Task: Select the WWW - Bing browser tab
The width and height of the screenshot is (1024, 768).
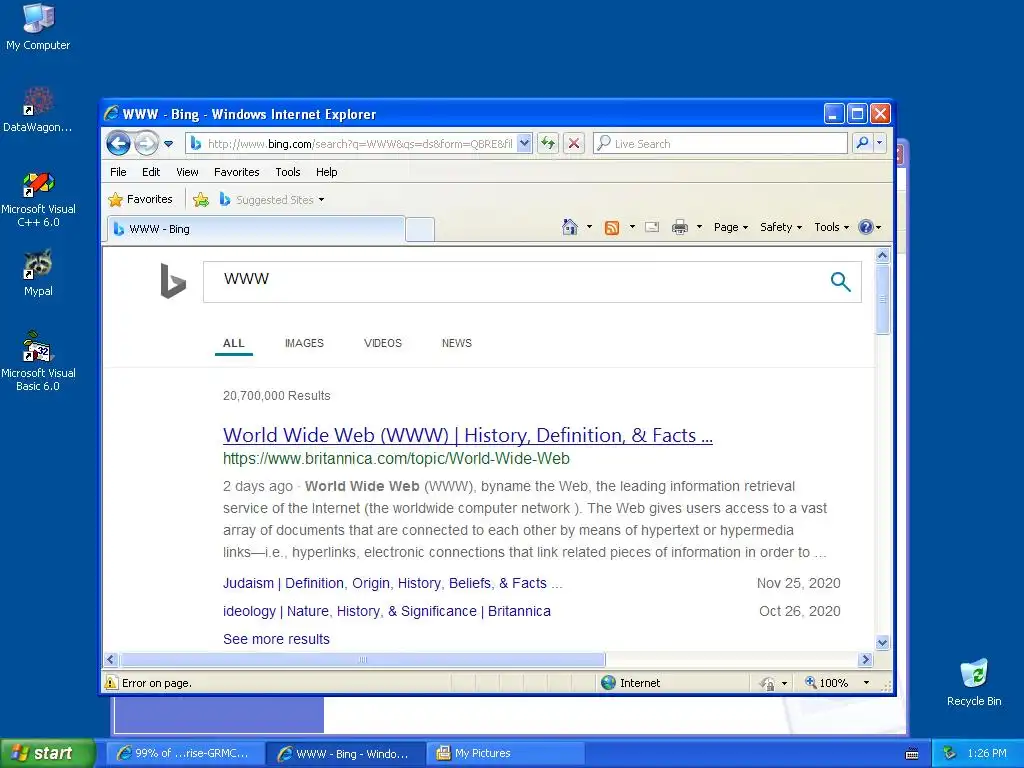Action: pos(255,229)
